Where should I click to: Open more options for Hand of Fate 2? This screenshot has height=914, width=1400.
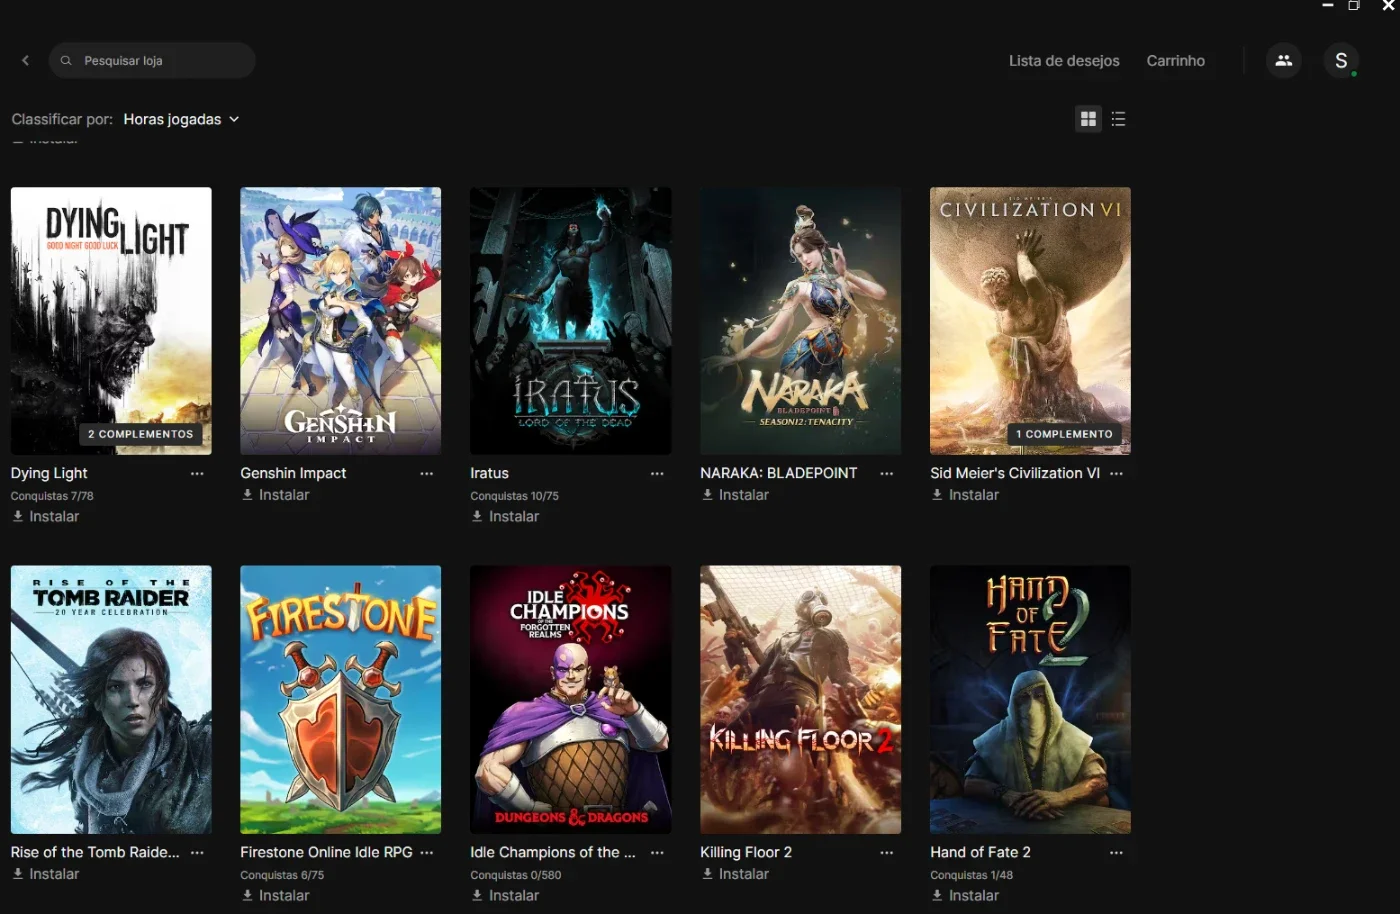pos(1117,853)
